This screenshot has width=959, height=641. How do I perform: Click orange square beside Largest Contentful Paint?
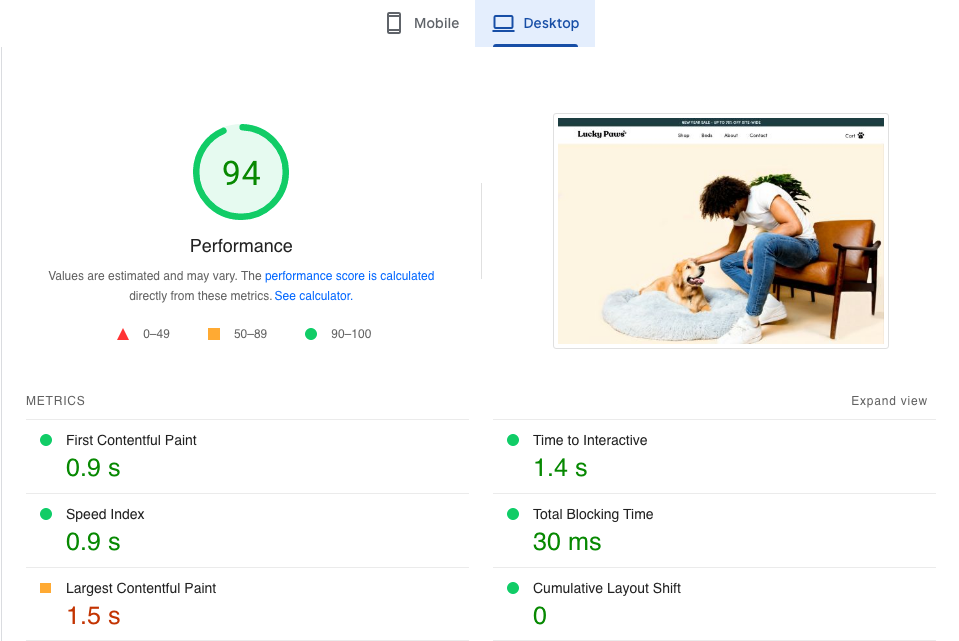45,588
